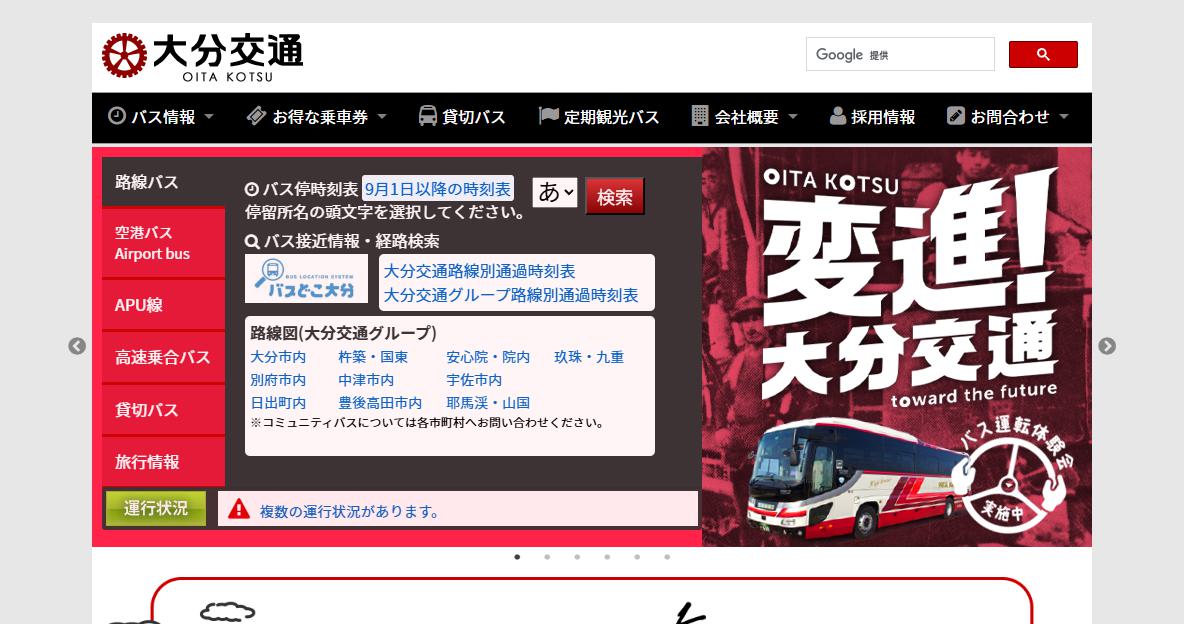Open 安心院・院内 route map link
1184x624 pixels.
tap(488, 357)
